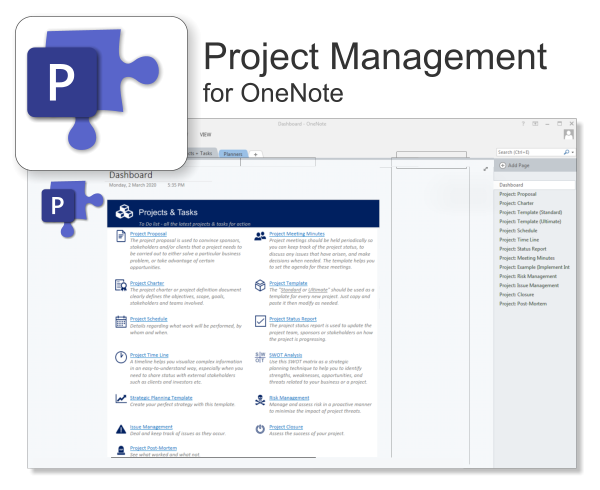Screen dimensions: 600x490
Task: Click the Issue Management warning triangle icon
Action: pos(121,429)
